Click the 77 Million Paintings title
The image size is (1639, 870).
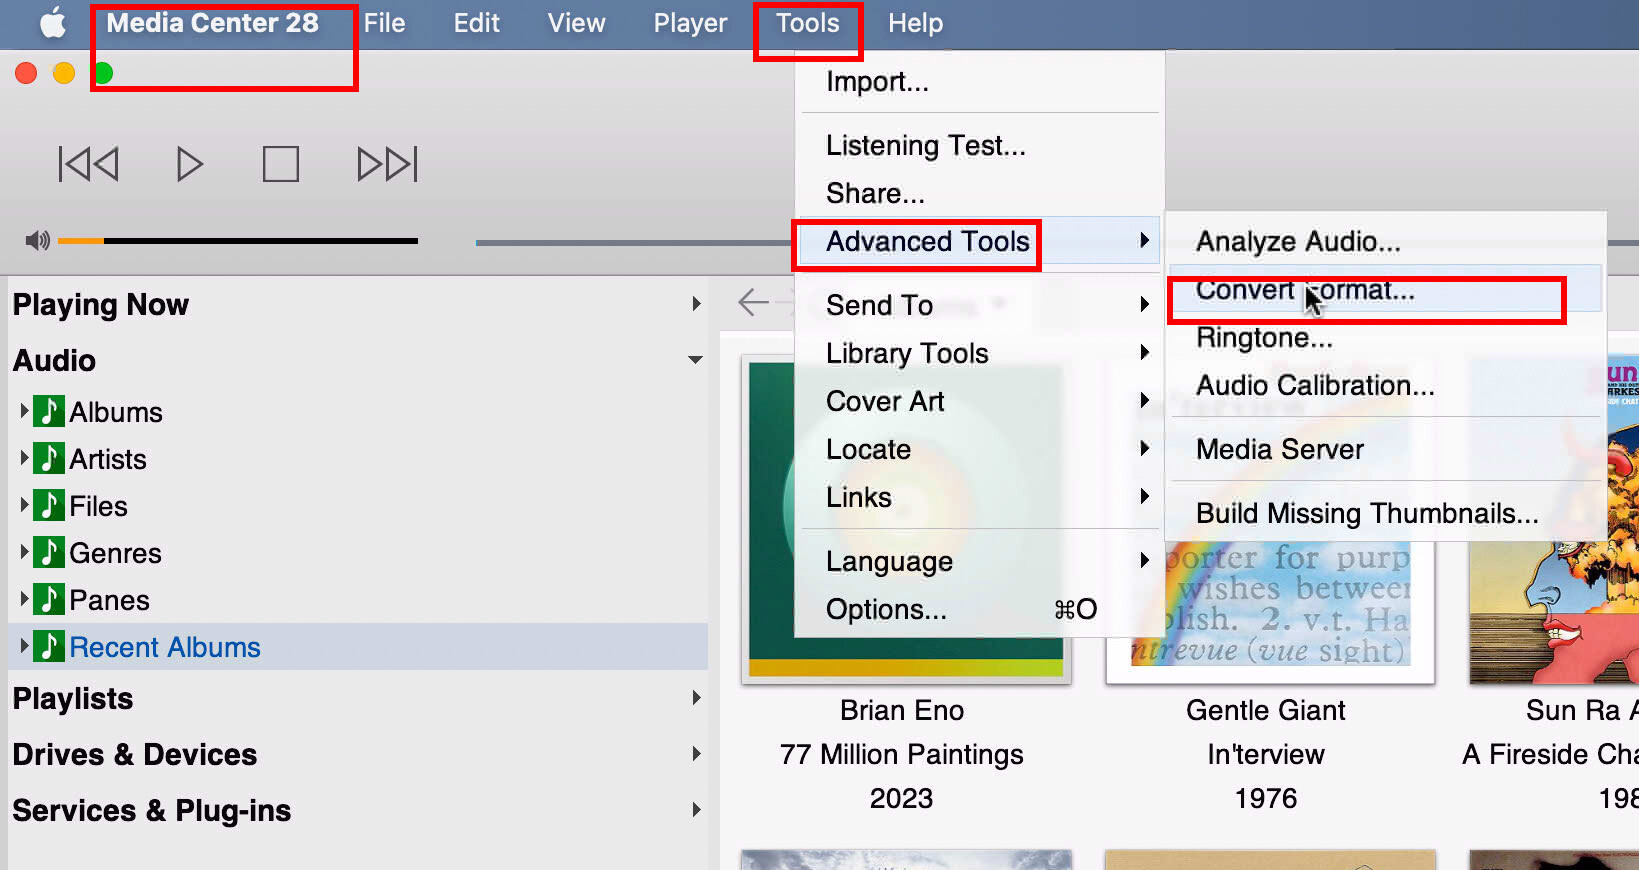pyautogui.click(x=902, y=754)
